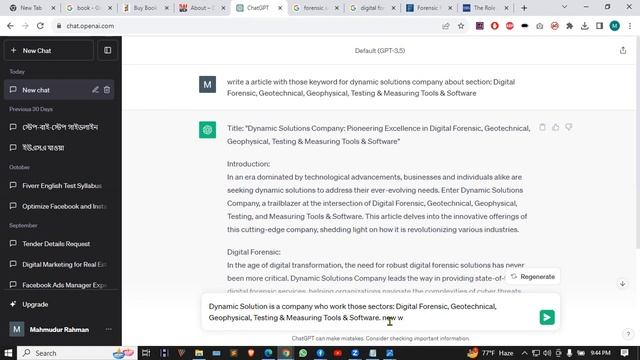Open the Windows Start menu
640x360 pixels.
click(8, 353)
